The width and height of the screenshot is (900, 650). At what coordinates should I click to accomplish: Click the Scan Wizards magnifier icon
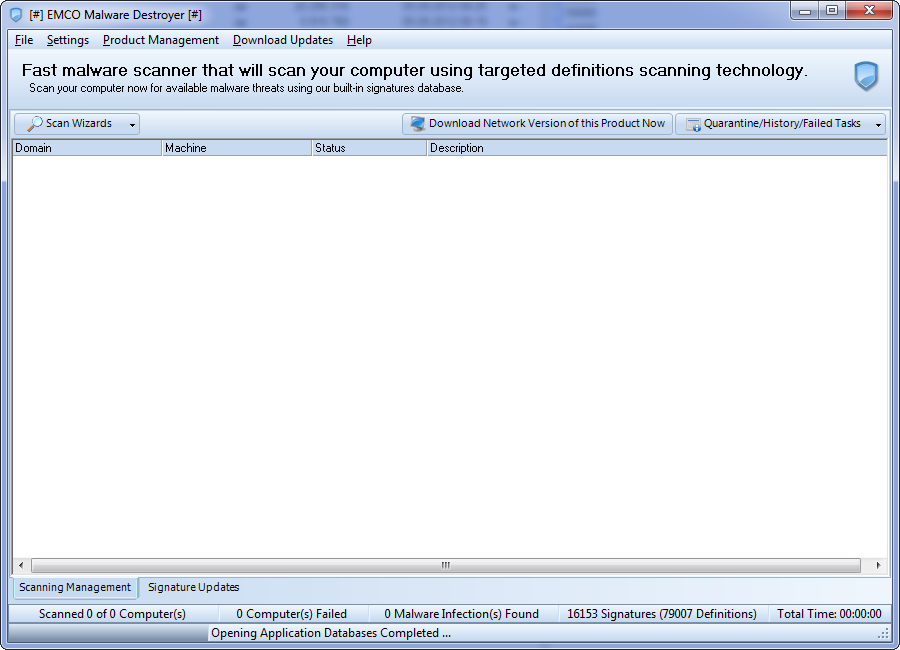point(34,123)
